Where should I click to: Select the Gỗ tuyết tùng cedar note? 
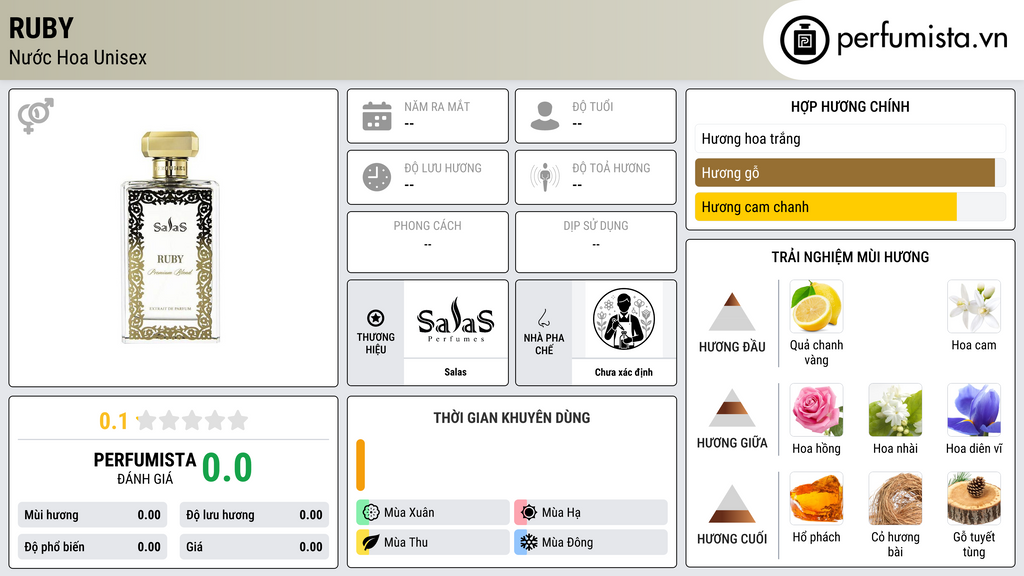tap(974, 499)
